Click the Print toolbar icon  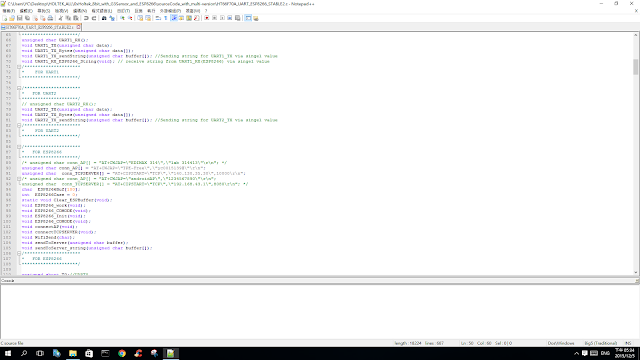50,18
